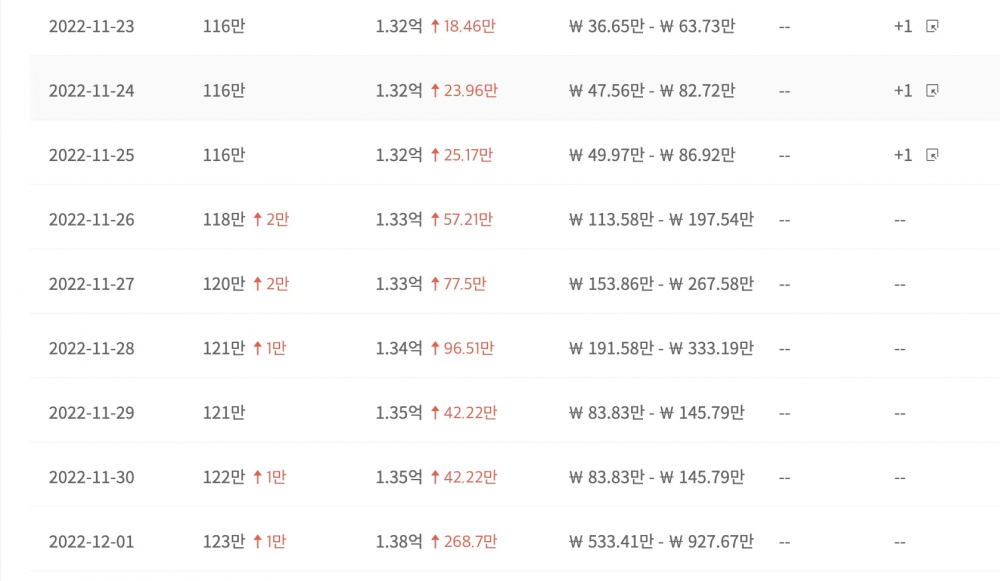
Task: Click the 1.34억 total views on 2022-11-28
Action: click(399, 348)
